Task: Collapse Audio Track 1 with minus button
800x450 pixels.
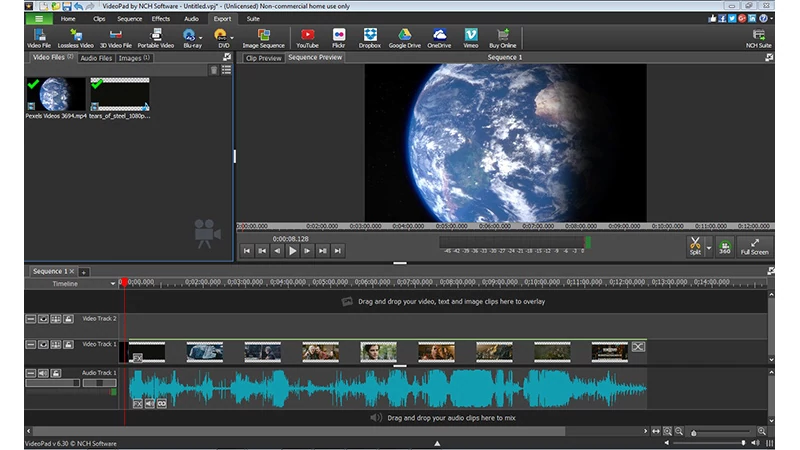Action: [31, 373]
